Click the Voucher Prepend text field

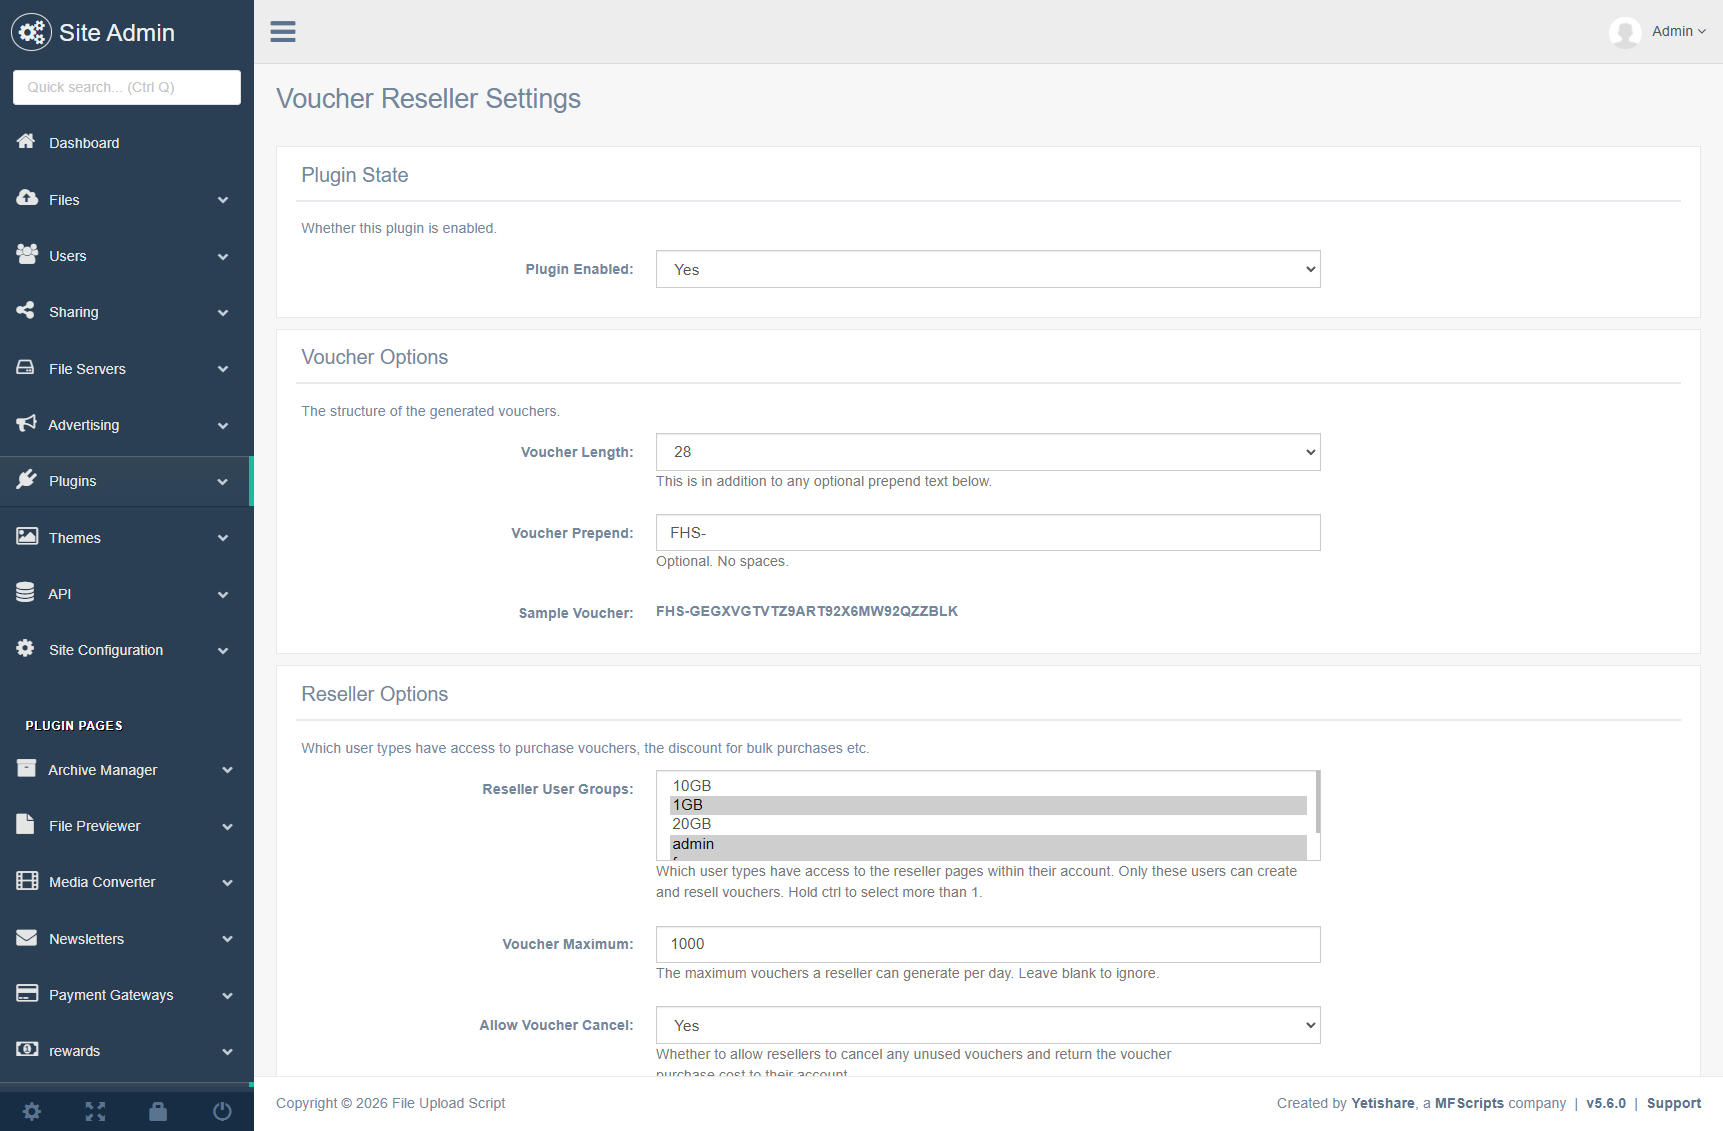point(987,533)
